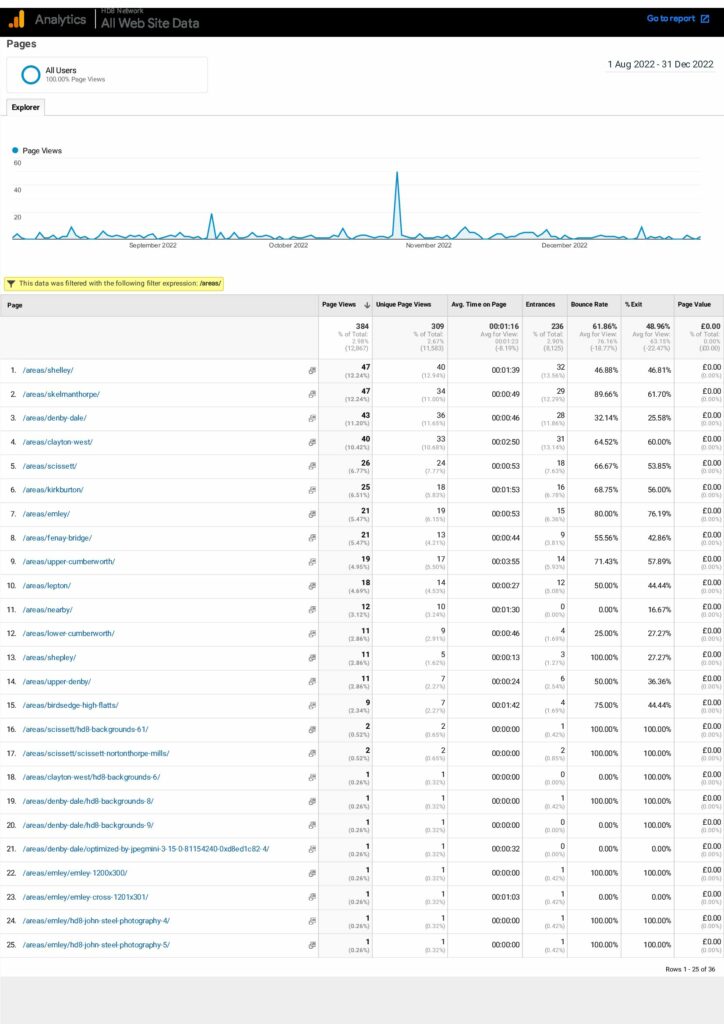Click open-in-new icon for /areas/shepley/ row

click(x=312, y=657)
